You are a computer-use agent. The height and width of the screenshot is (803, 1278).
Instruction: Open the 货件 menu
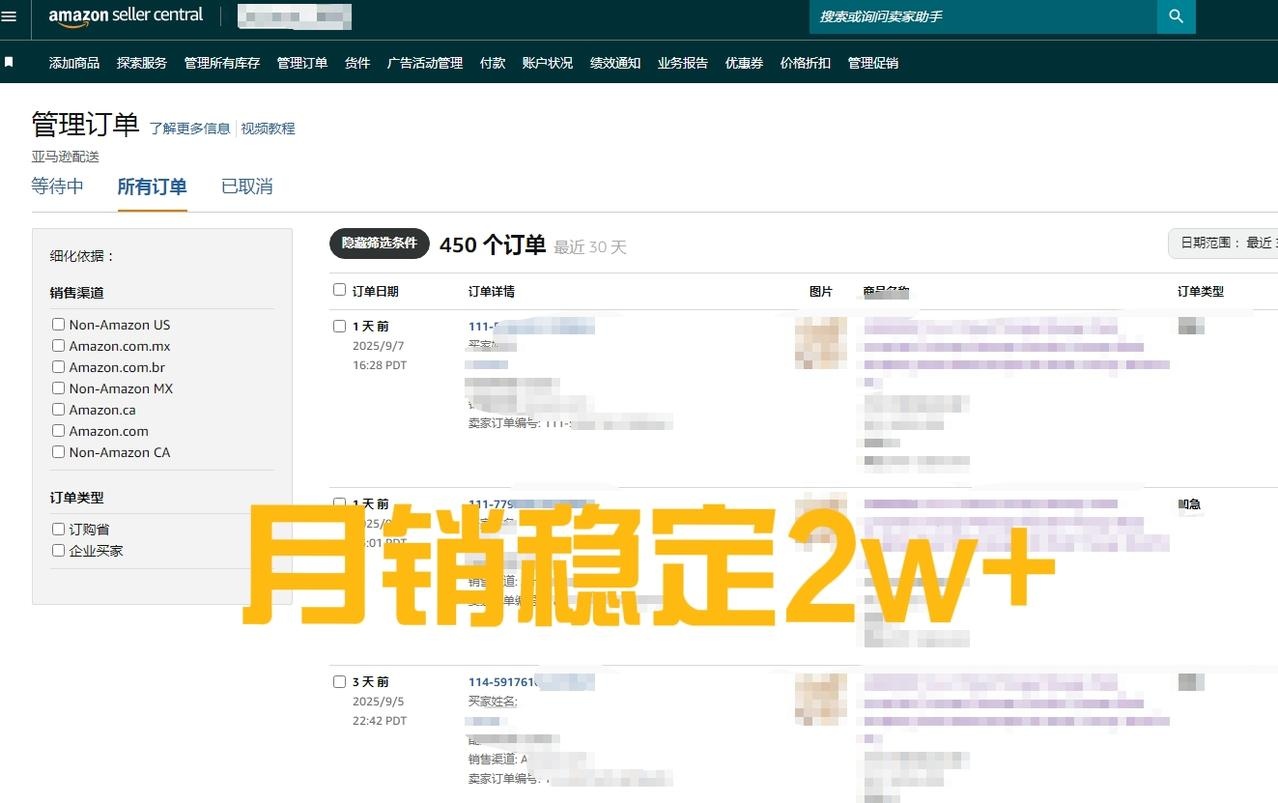pyautogui.click(x=357, y=63)
